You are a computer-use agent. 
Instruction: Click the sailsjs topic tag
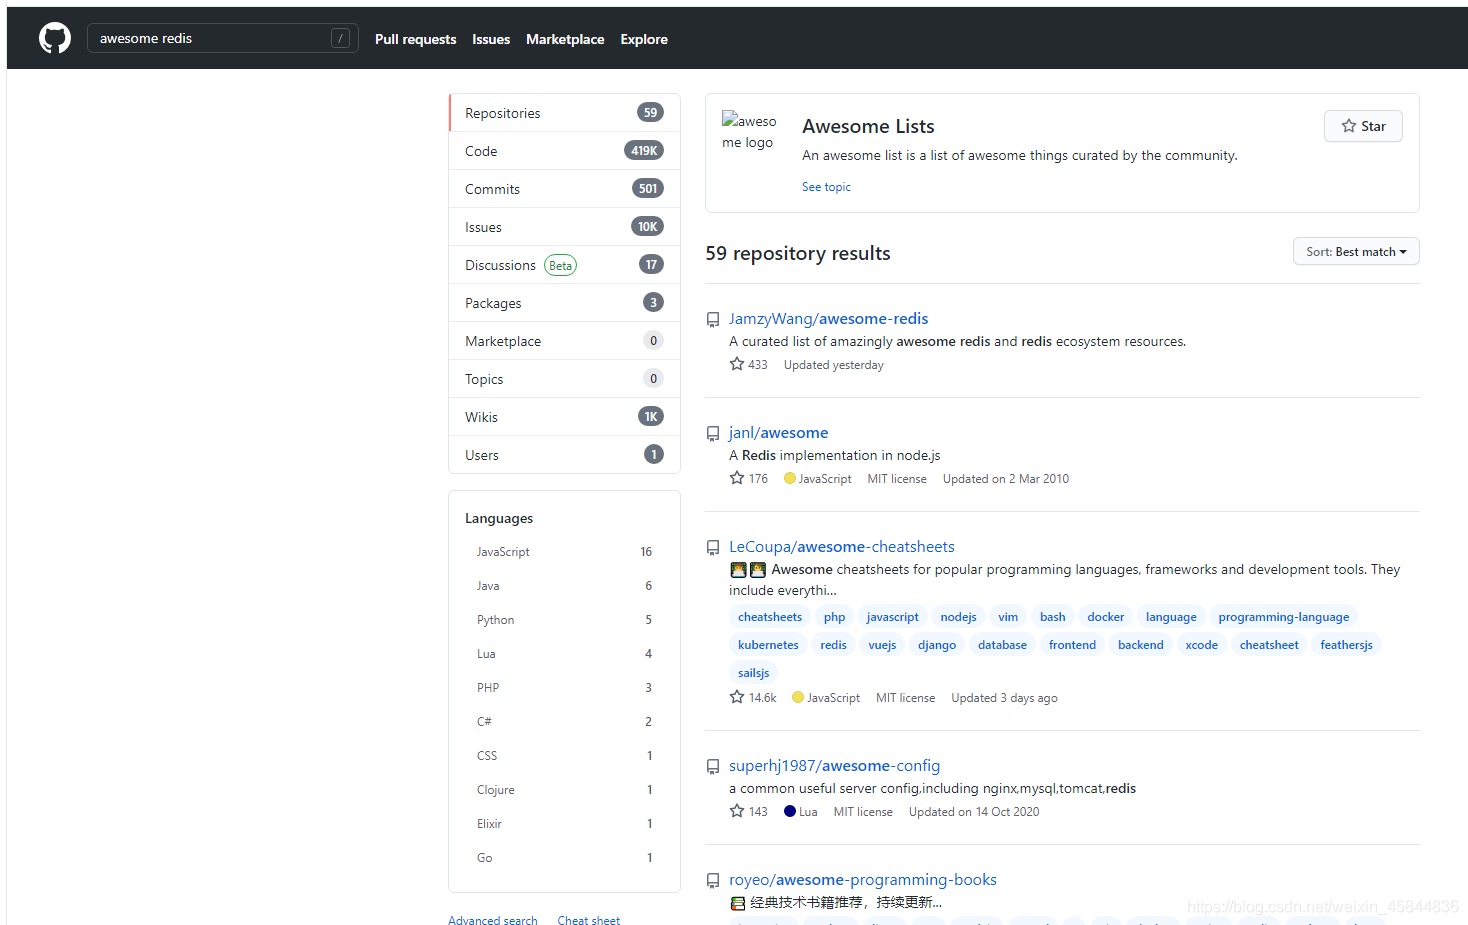coord(753,673)
